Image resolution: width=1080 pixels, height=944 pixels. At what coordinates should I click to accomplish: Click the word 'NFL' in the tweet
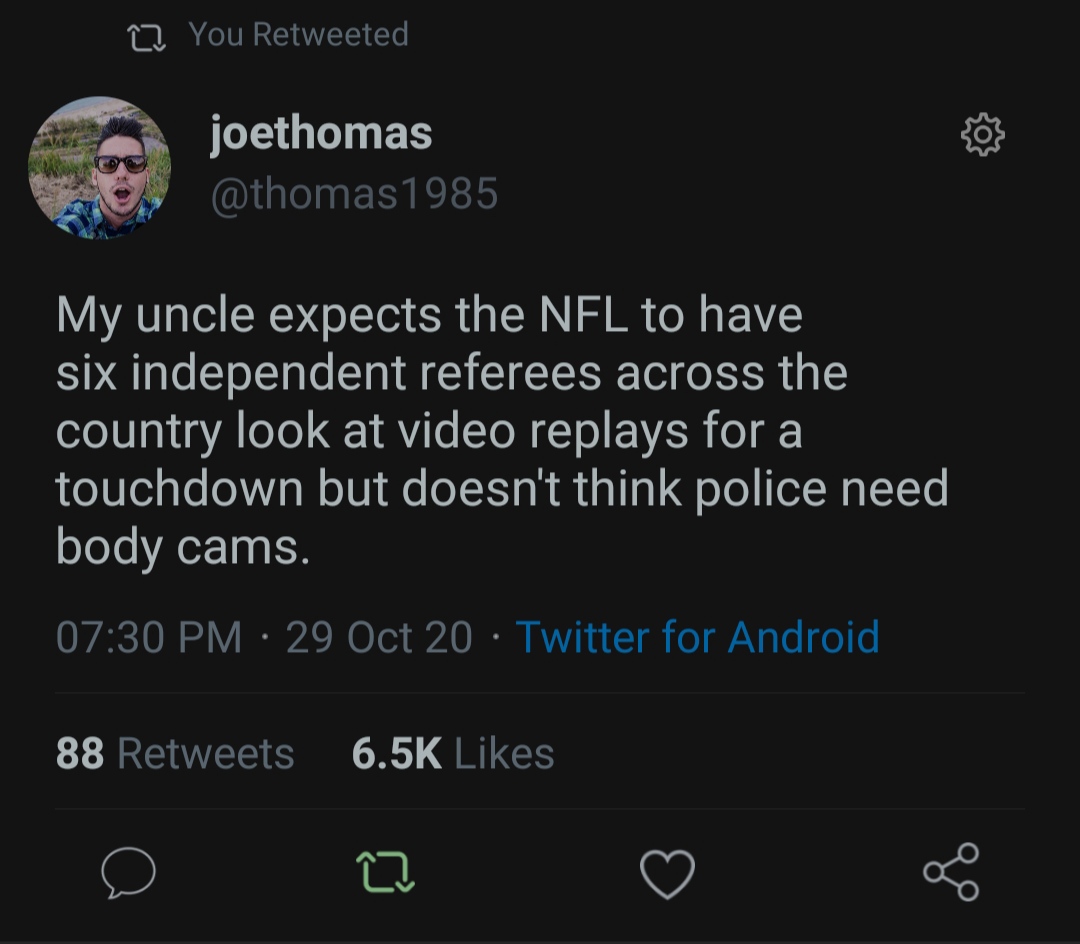tap(584, 315)
